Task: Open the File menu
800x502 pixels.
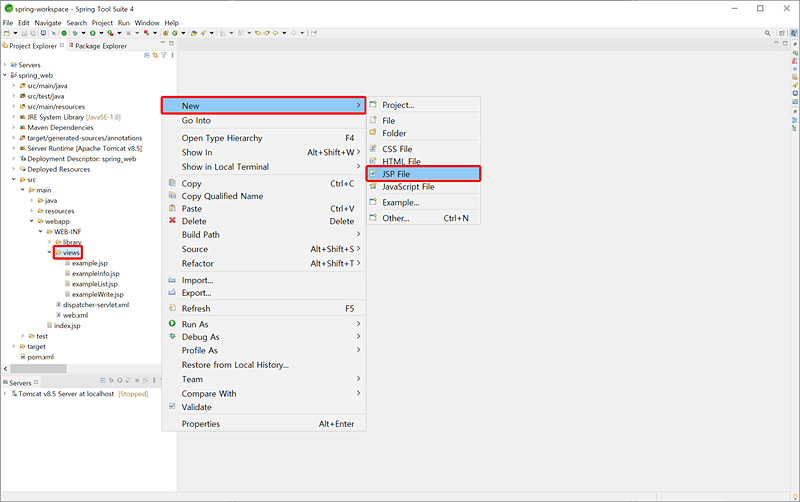Action: click(8, 23)
